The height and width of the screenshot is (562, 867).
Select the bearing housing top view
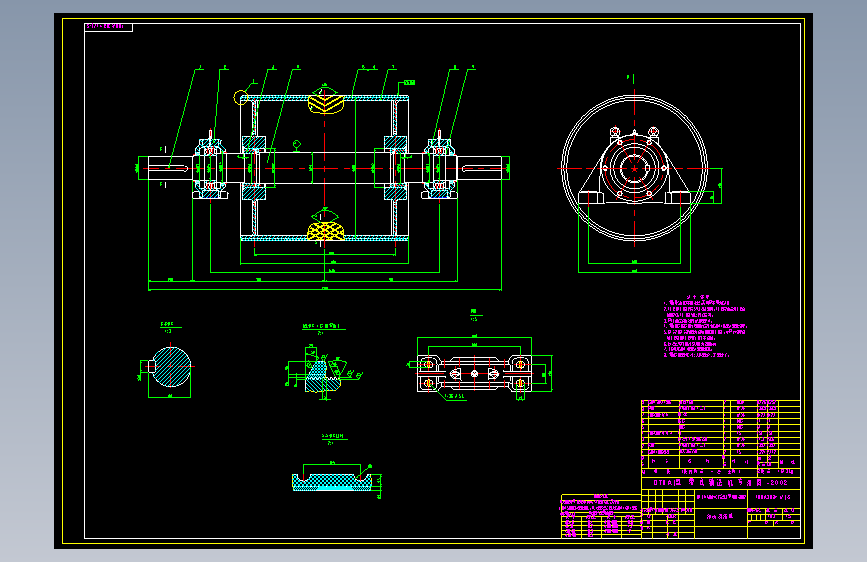(x=474, y=374)
